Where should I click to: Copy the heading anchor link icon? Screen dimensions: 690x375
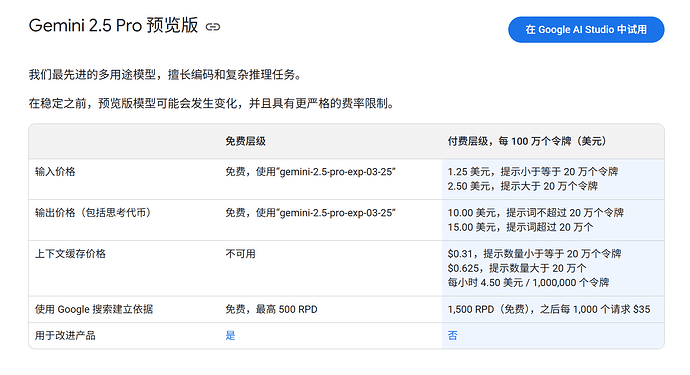point(213,27)
